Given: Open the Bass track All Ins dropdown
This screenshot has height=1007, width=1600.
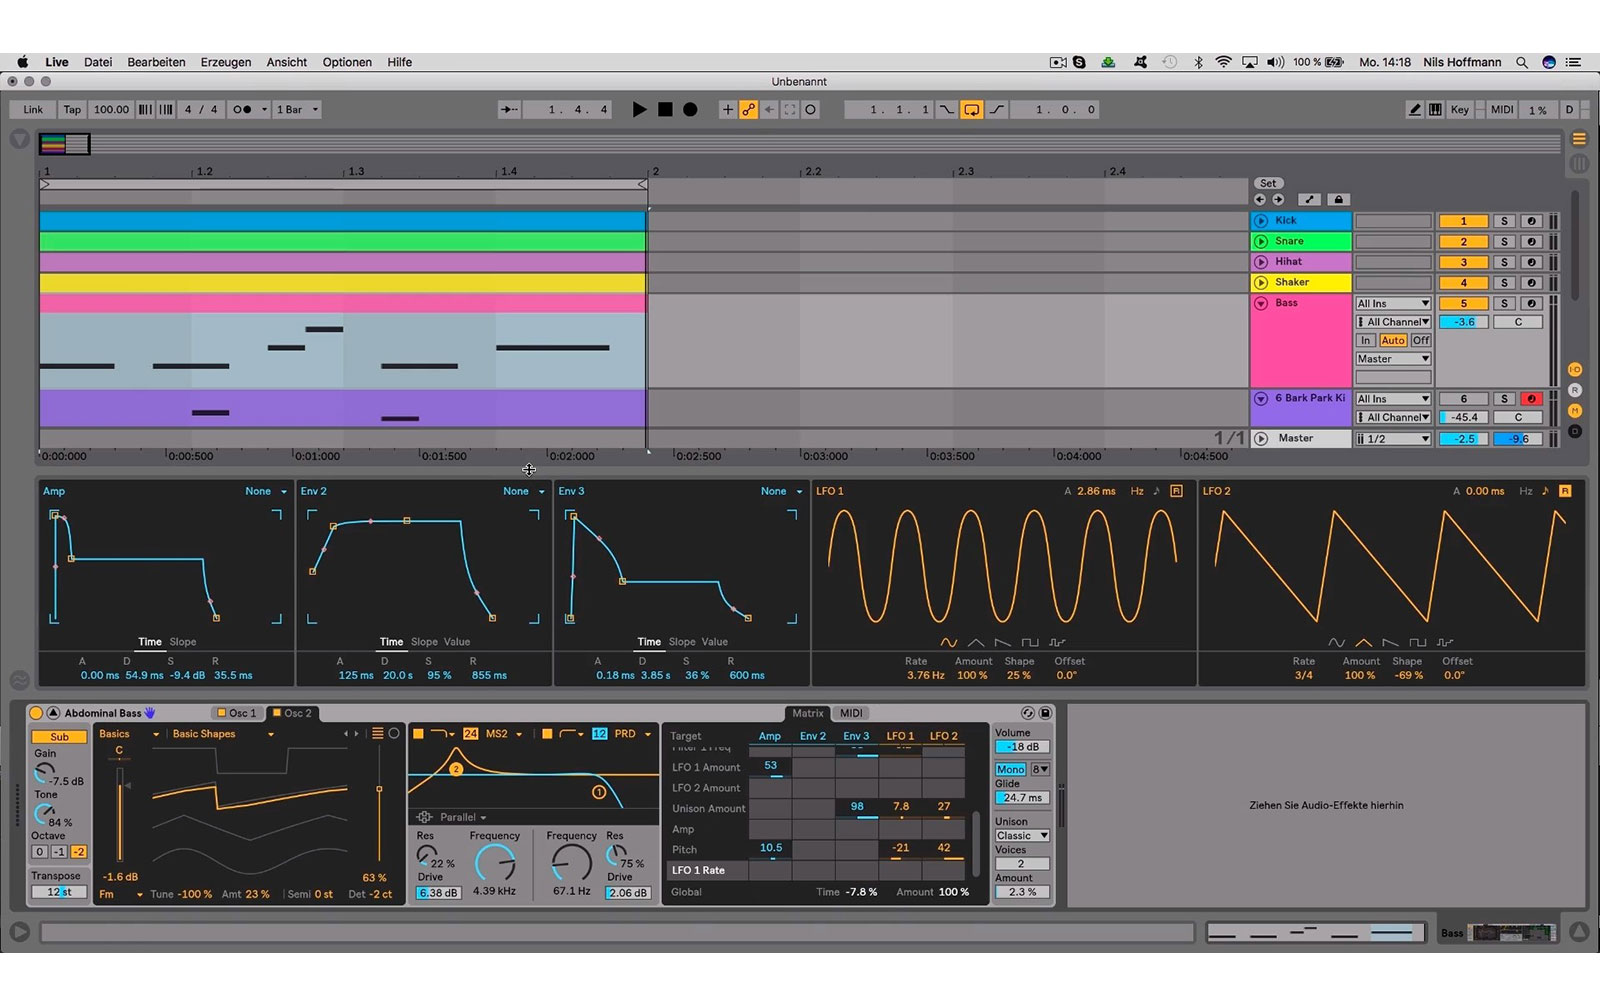Looking at the screenshot, I should click(x=1393, y=303).
